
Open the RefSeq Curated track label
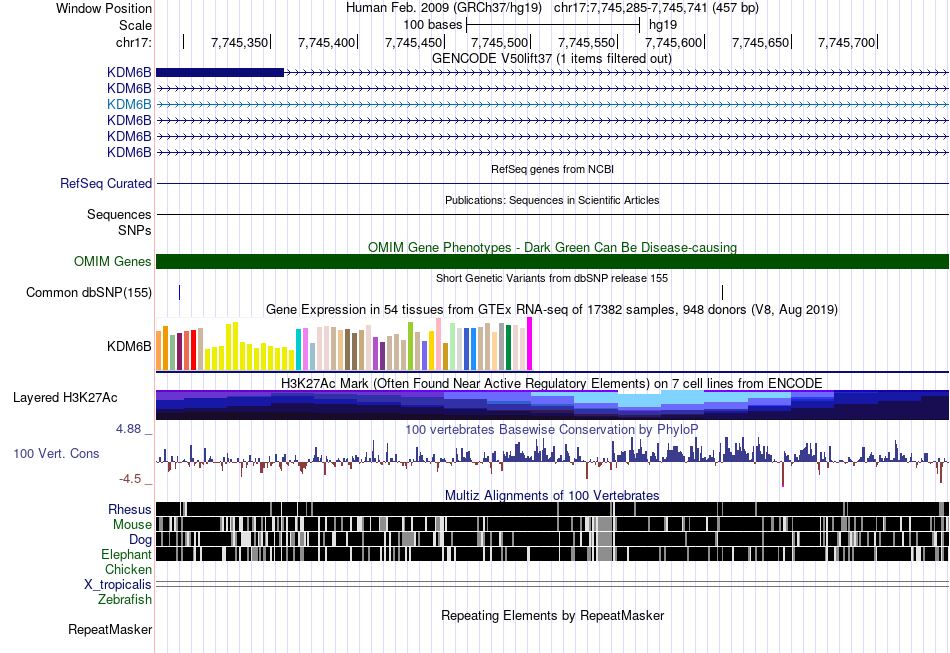click(106, 184)
